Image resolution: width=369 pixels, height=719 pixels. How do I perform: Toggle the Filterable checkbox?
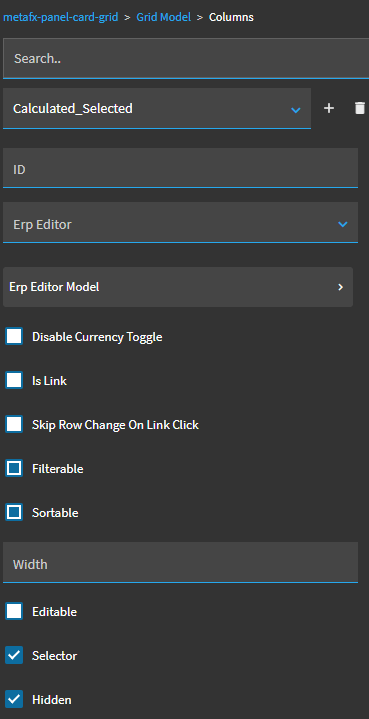pyautogui.click(x=14, y=469)
